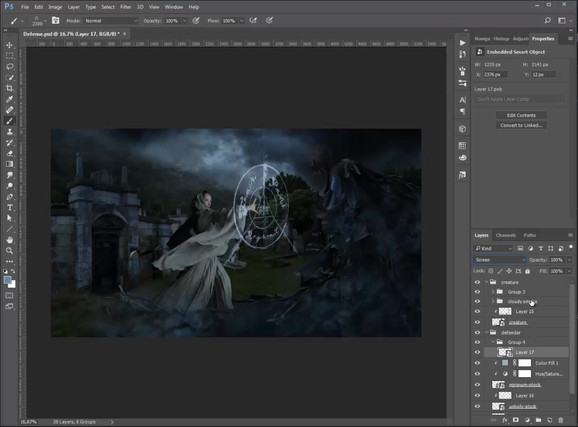Delete layer with trash icon
The height and width of the screenshot is (427, 578).
coord(561,420)
